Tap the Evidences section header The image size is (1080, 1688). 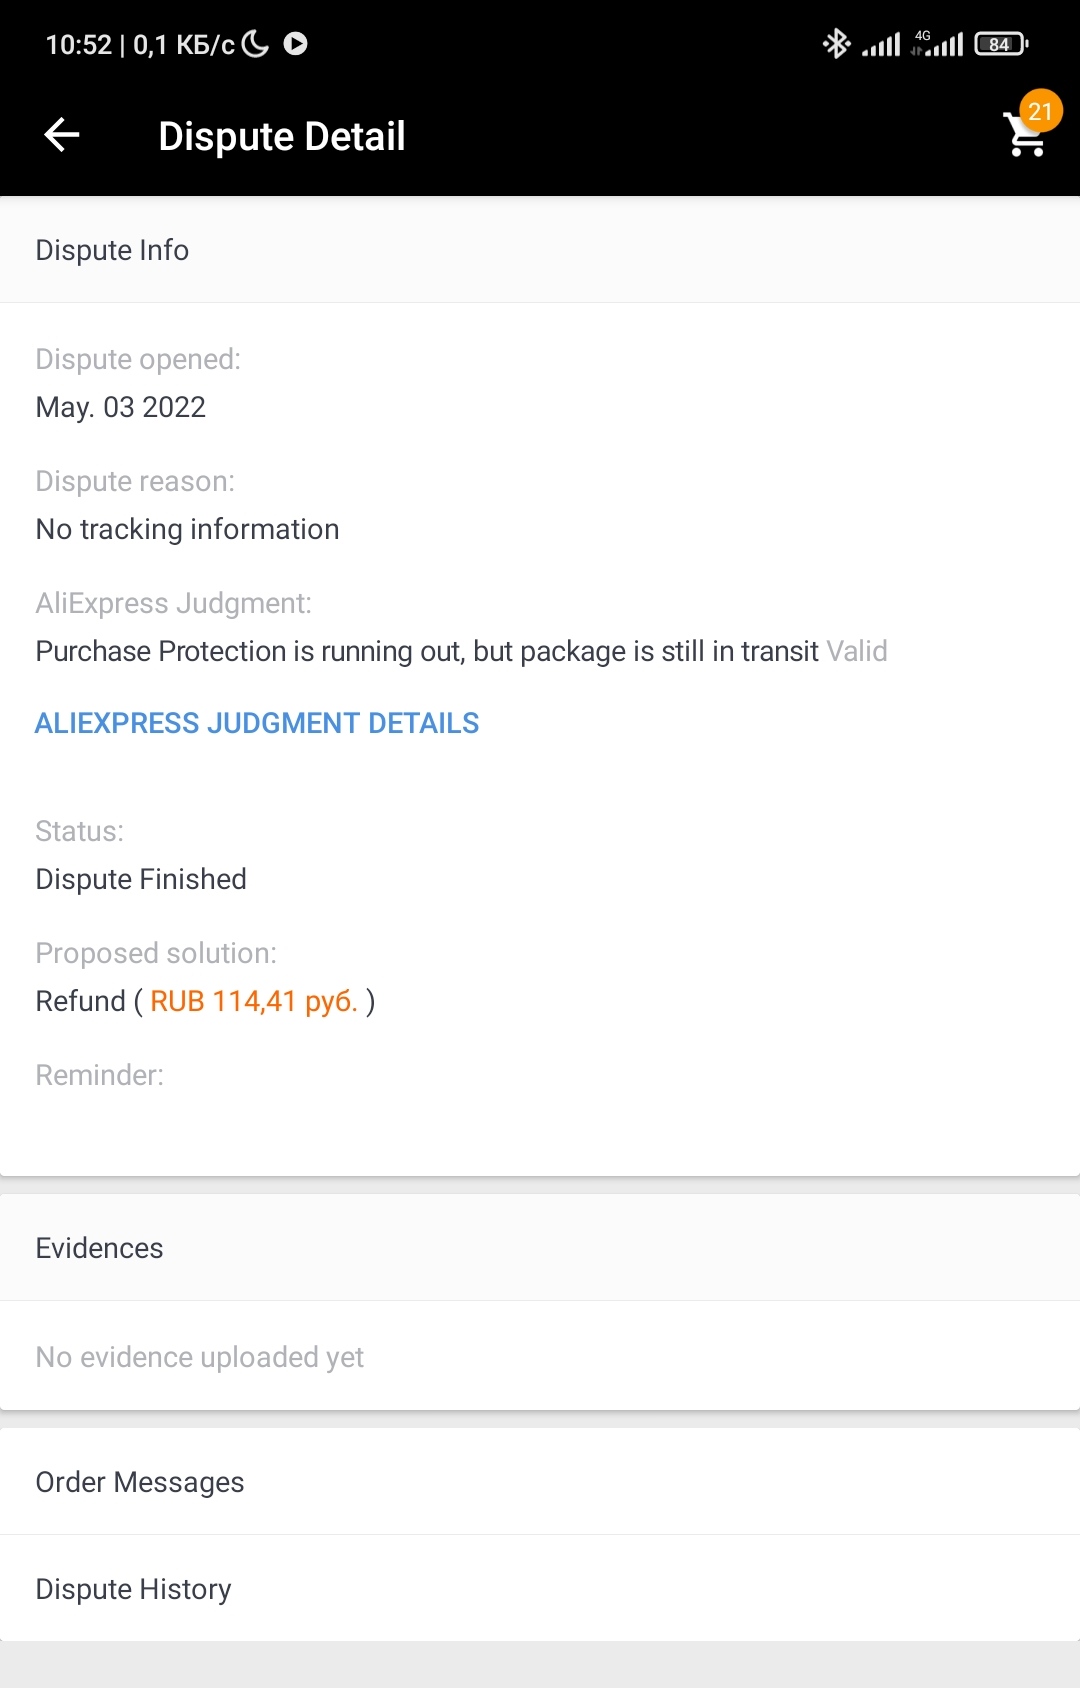100,1248
